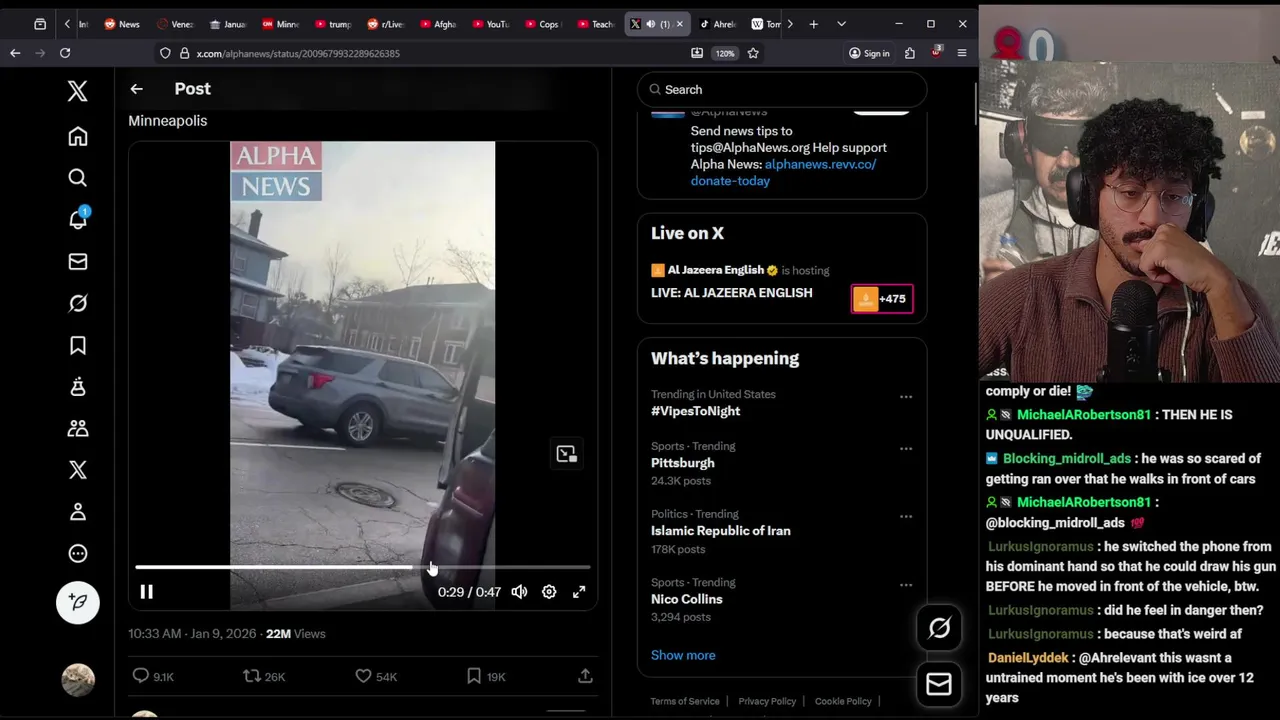Open Cookie Policy footer link
This screenshot has width=1280, height=720.
[843, 701]
